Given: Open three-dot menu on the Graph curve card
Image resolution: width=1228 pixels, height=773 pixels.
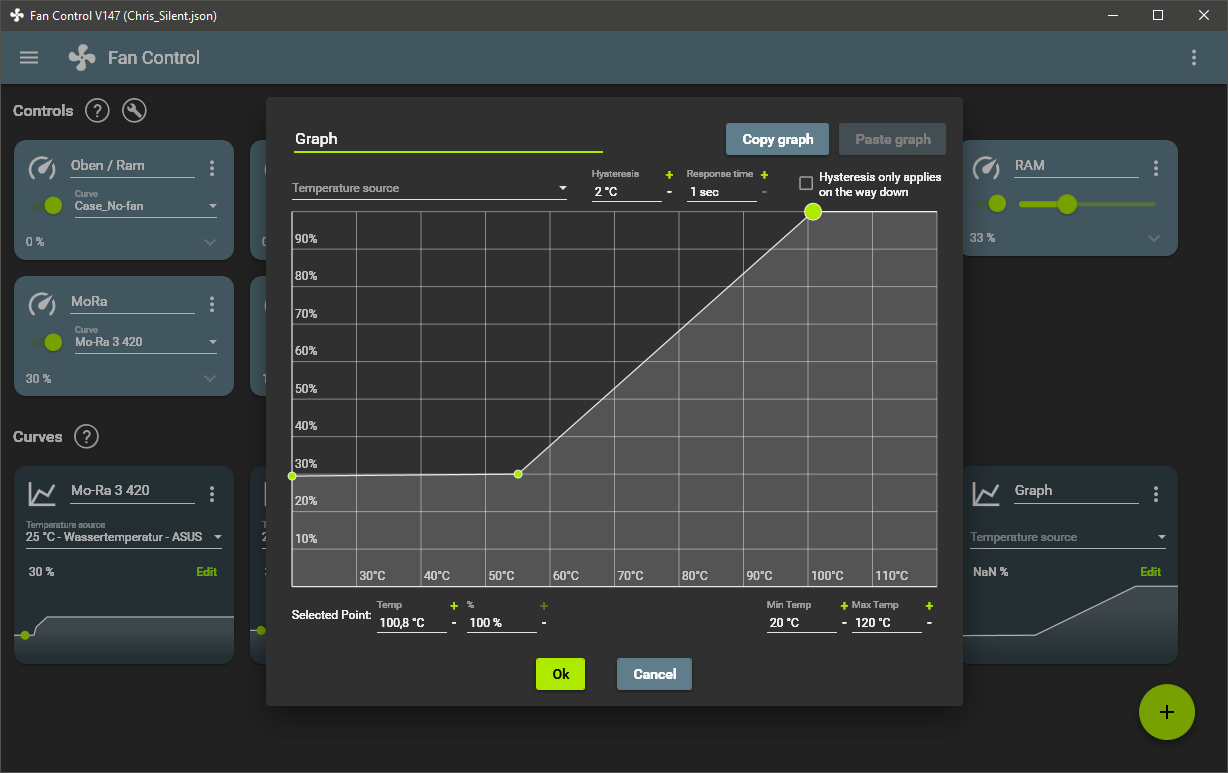Looking at the screenshot, I should coord(1156,494).
